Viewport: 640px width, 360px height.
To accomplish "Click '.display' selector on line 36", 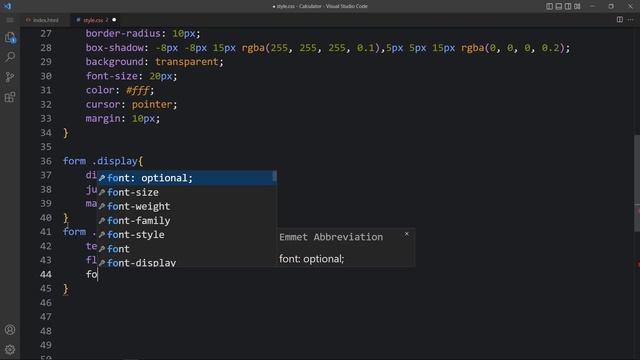I will (x=115, y=161).
